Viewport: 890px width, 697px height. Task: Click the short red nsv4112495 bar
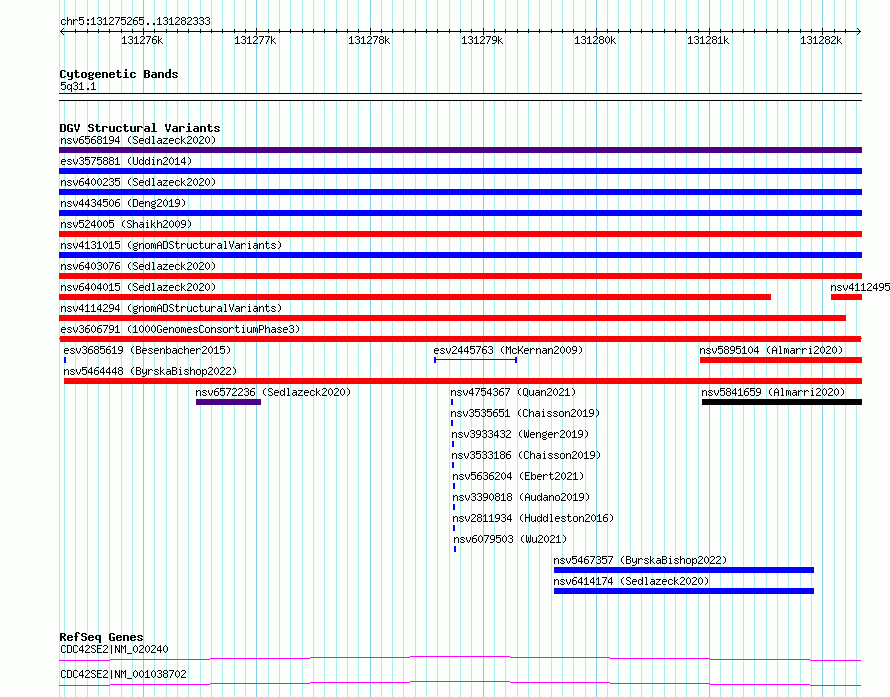[846, 297]
